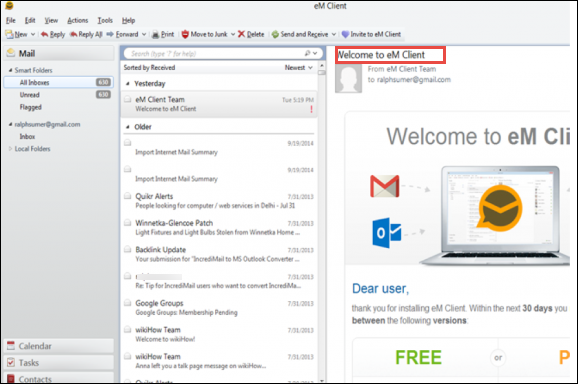The image size is (578, 384).
Task: Open the wikiHow Team Welcome to wikiHow email
Action: (219, 334)
